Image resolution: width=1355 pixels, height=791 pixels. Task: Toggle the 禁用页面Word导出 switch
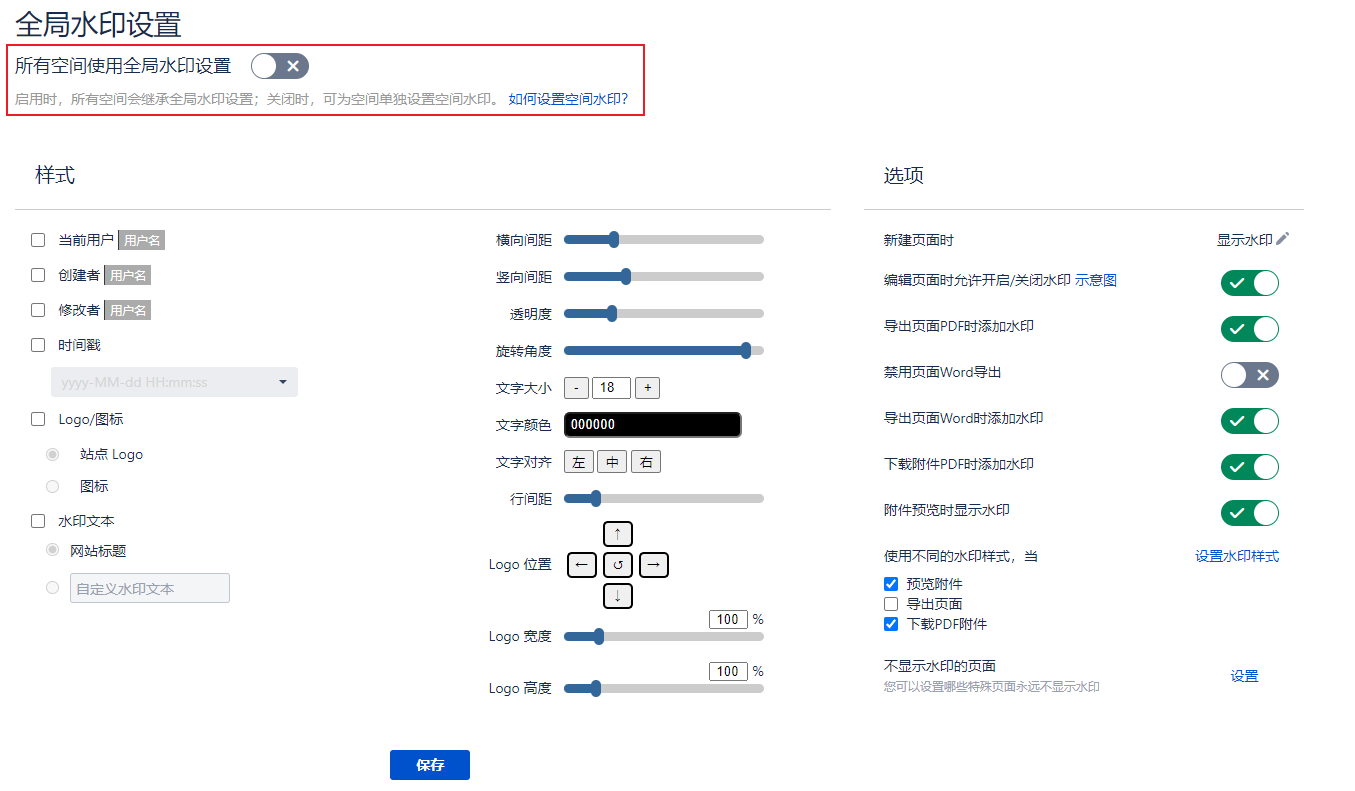tap(1249, 375)
